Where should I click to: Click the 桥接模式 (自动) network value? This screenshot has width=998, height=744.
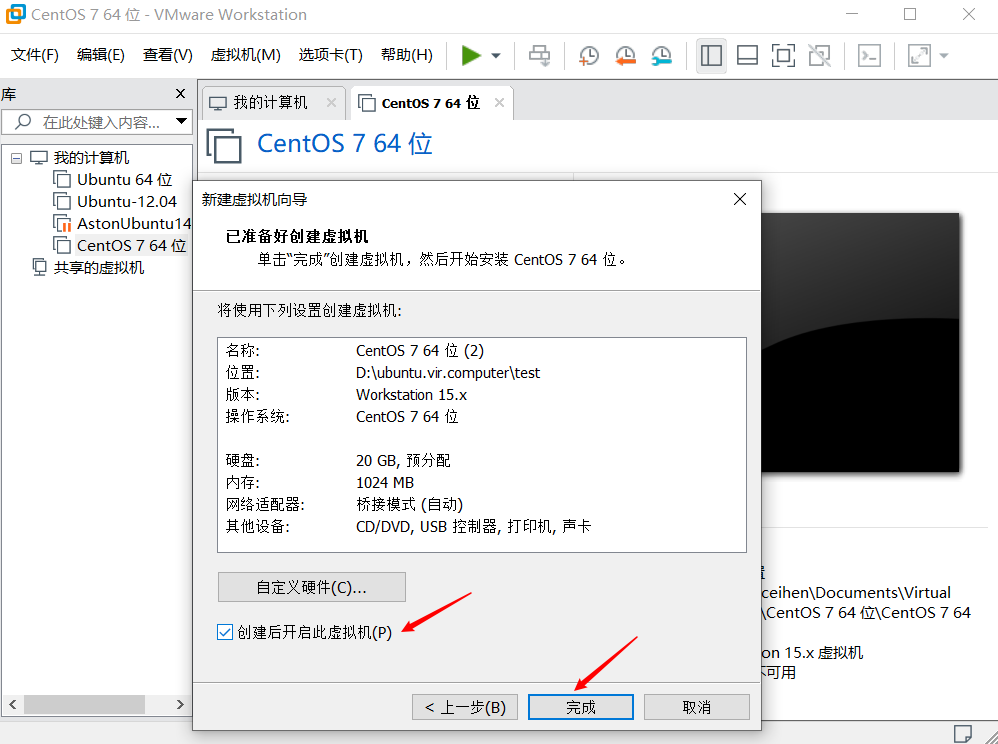[410, 505]
